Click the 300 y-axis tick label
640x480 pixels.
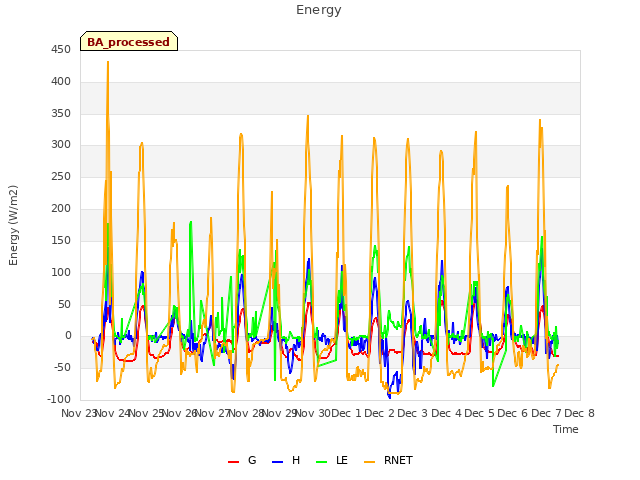click(61, 145)
